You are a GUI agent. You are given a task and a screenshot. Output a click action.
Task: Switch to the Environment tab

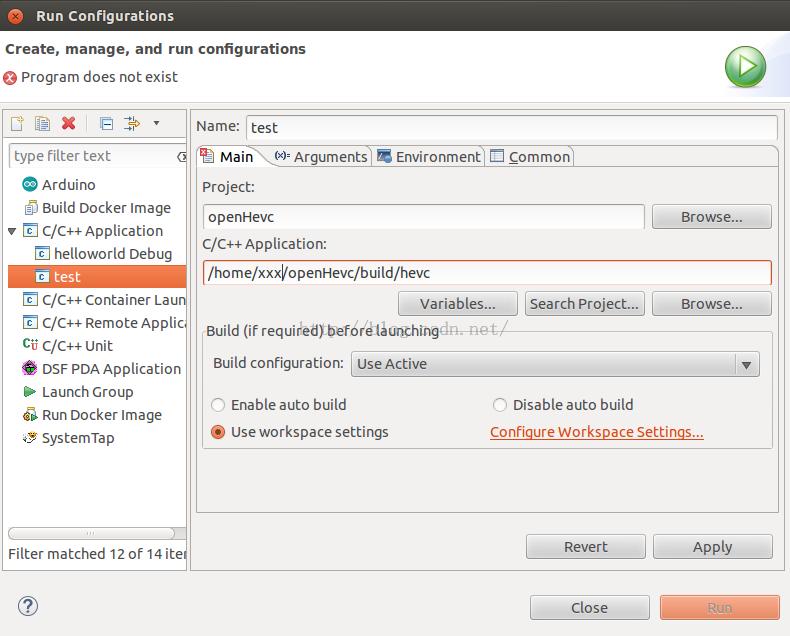click(x=429, y=157)
